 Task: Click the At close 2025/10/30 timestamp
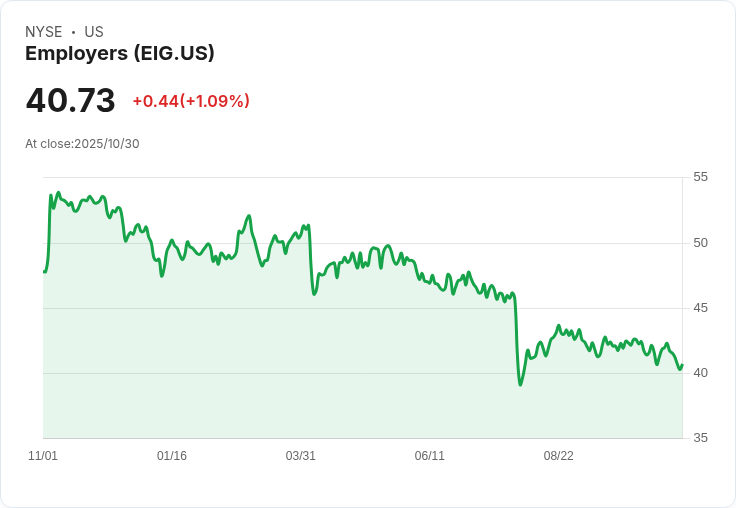coord(82,144)
